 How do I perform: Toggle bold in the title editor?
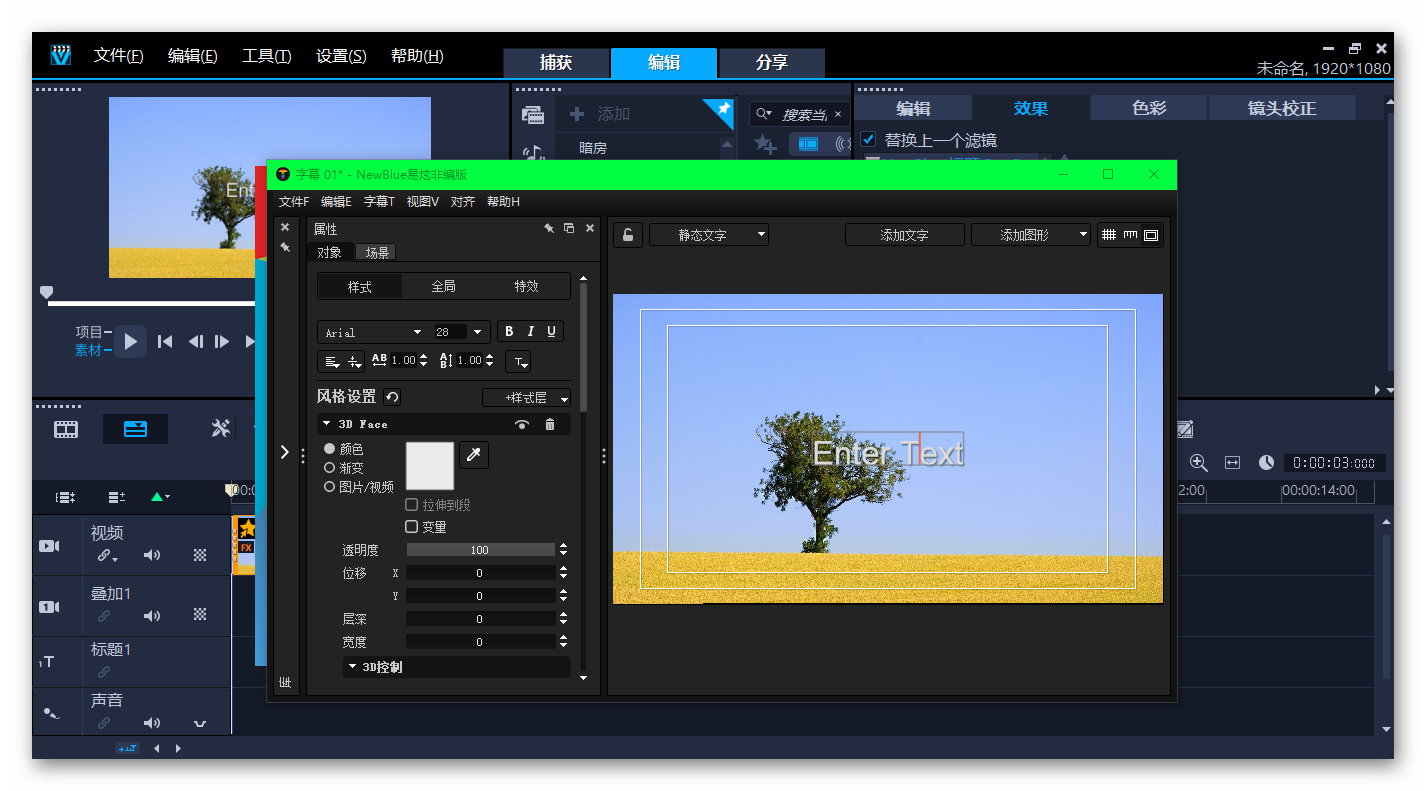click(x=509, y=332)
